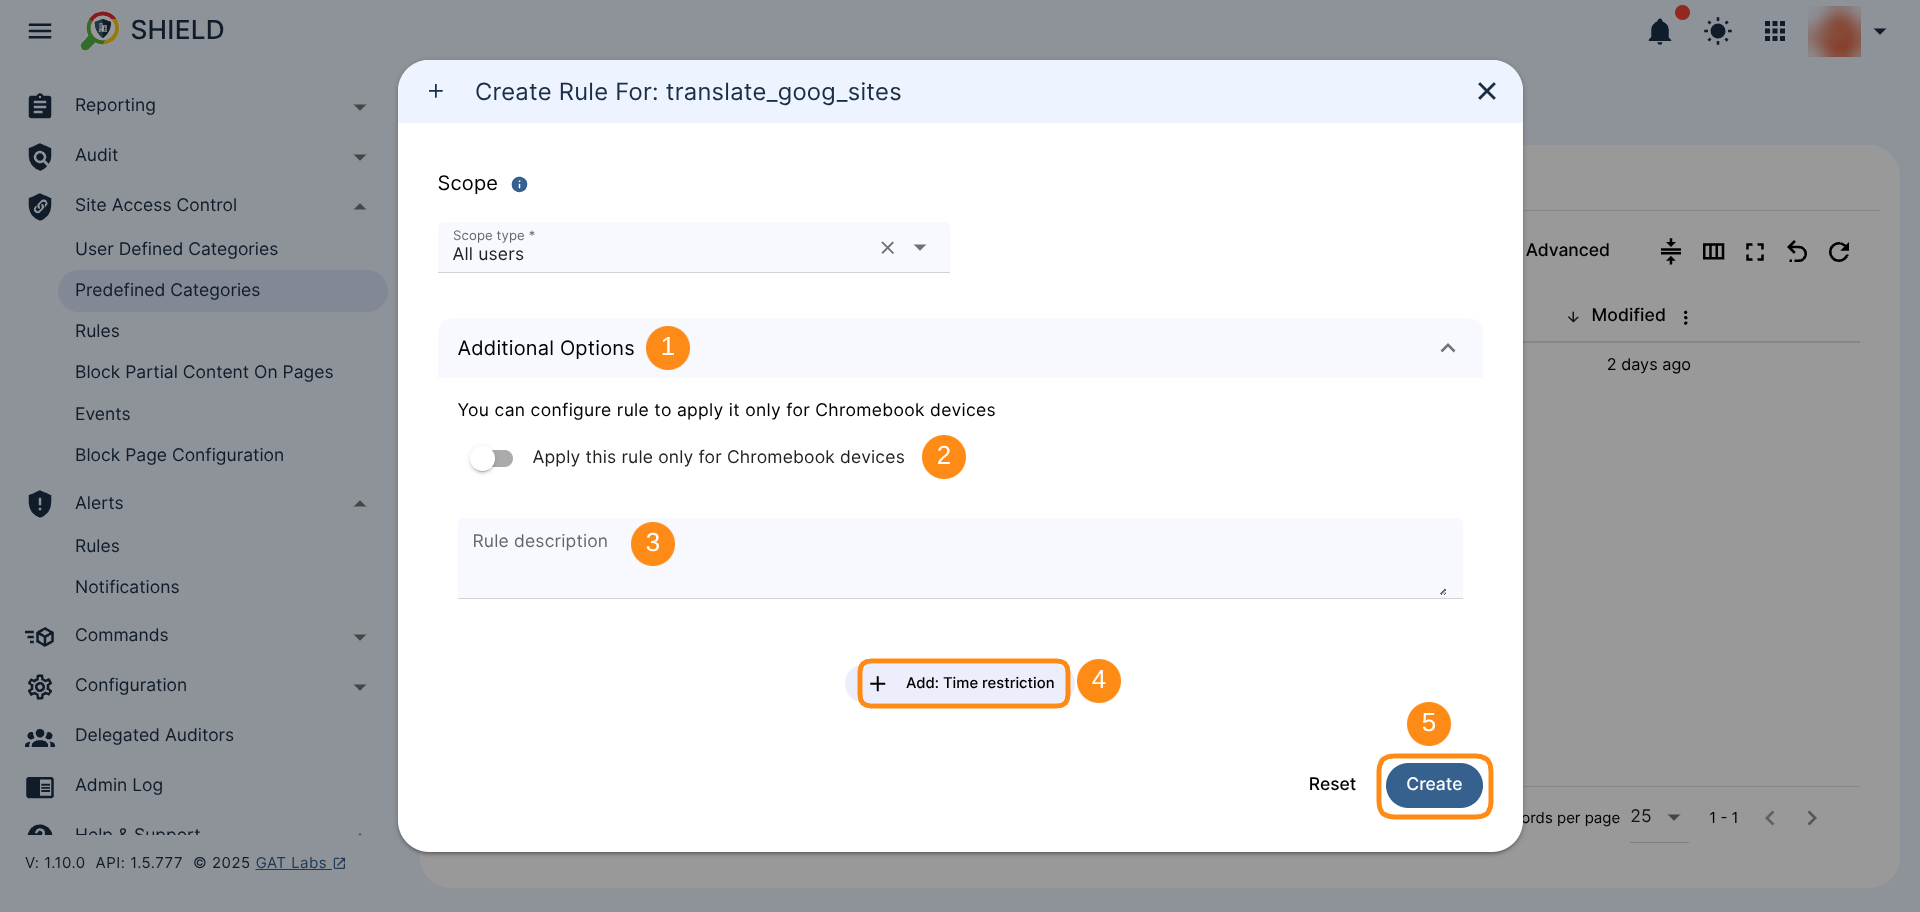Open Rules under Alerts

click(x=97, y=546)
